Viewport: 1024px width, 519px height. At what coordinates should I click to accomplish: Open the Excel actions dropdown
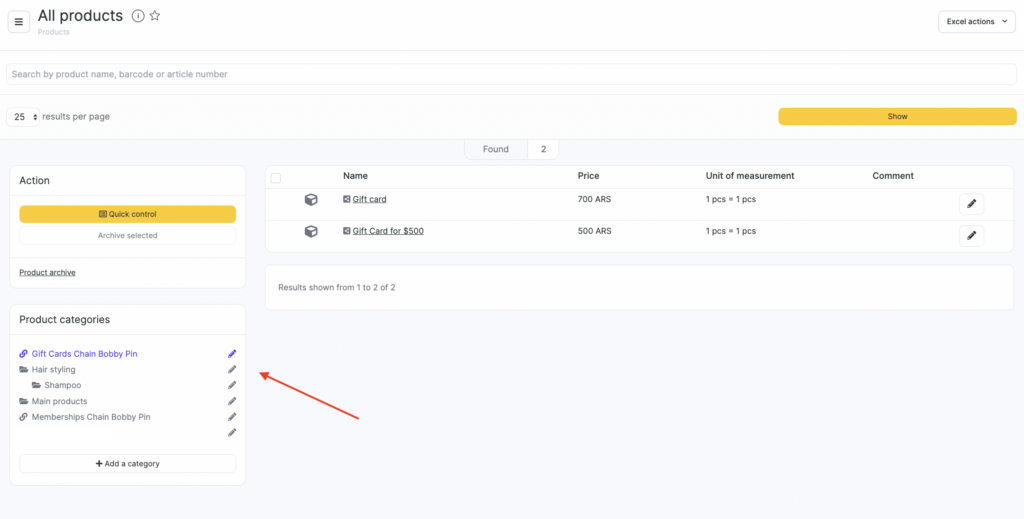pos(976,22)
